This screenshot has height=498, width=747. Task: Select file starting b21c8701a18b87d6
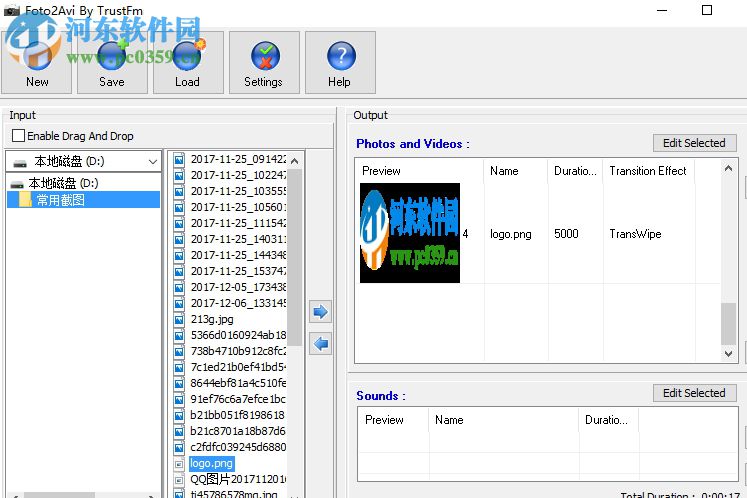238,431
